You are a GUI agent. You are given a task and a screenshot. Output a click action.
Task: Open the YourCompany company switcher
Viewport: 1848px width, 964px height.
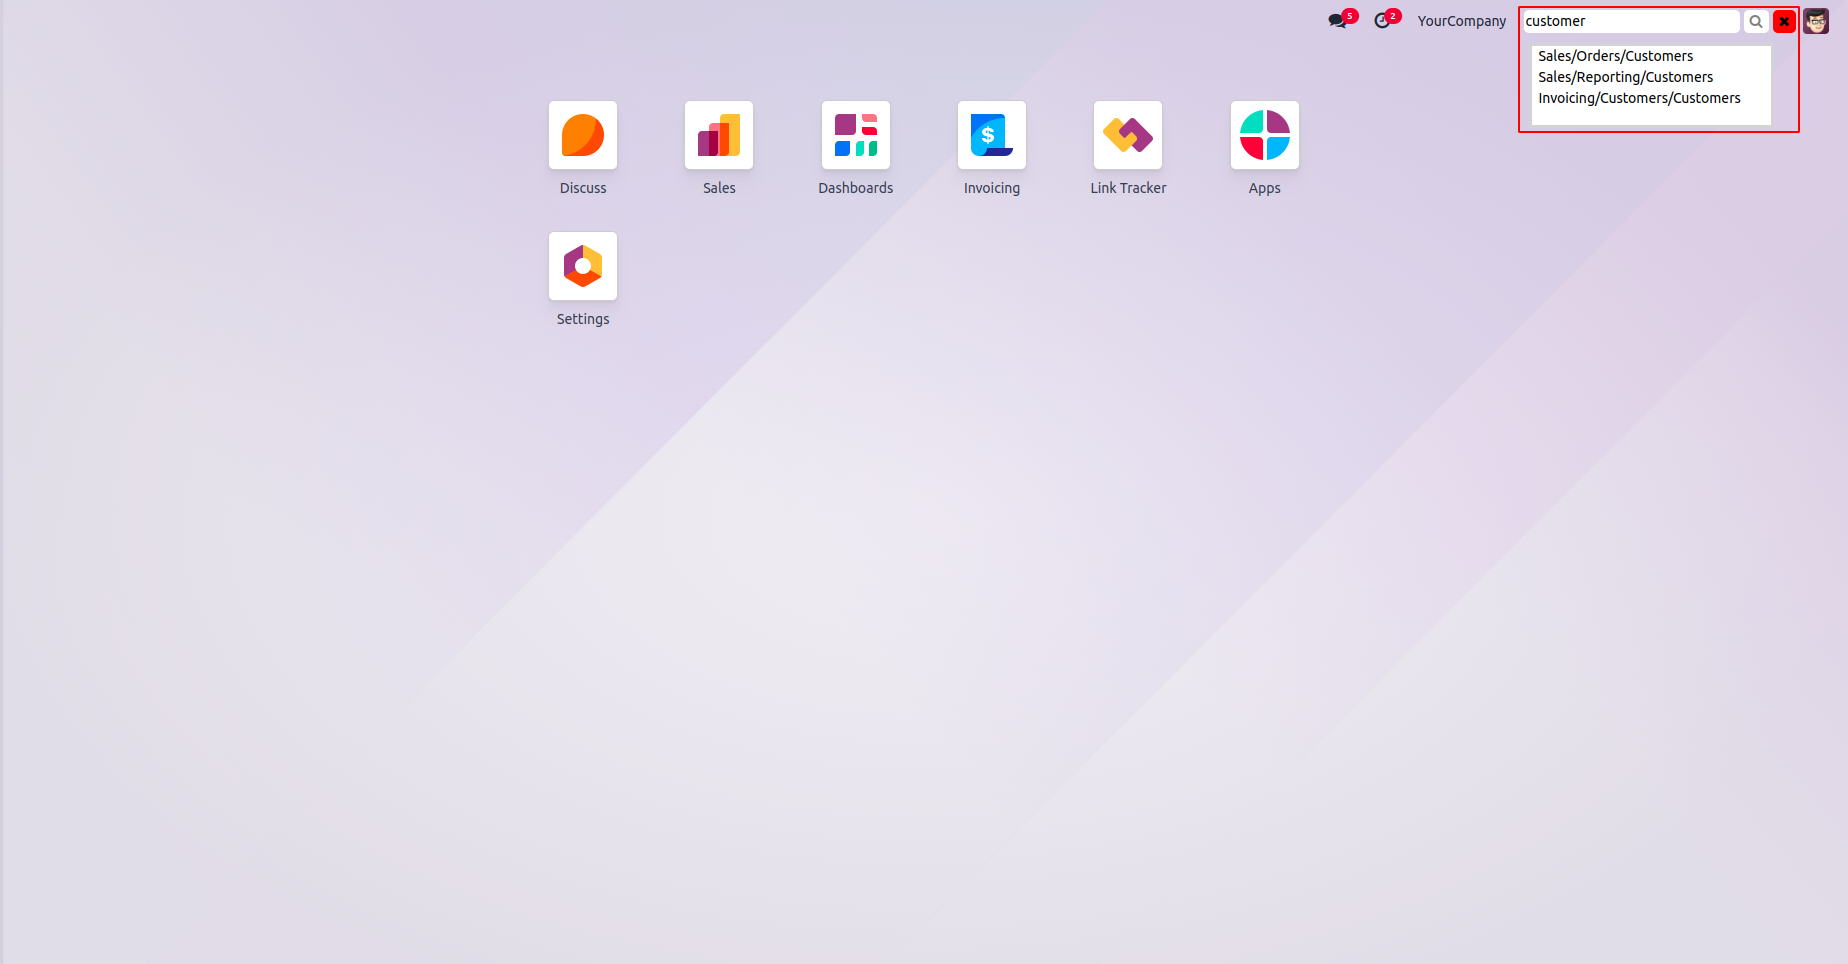pos(1461,21)
